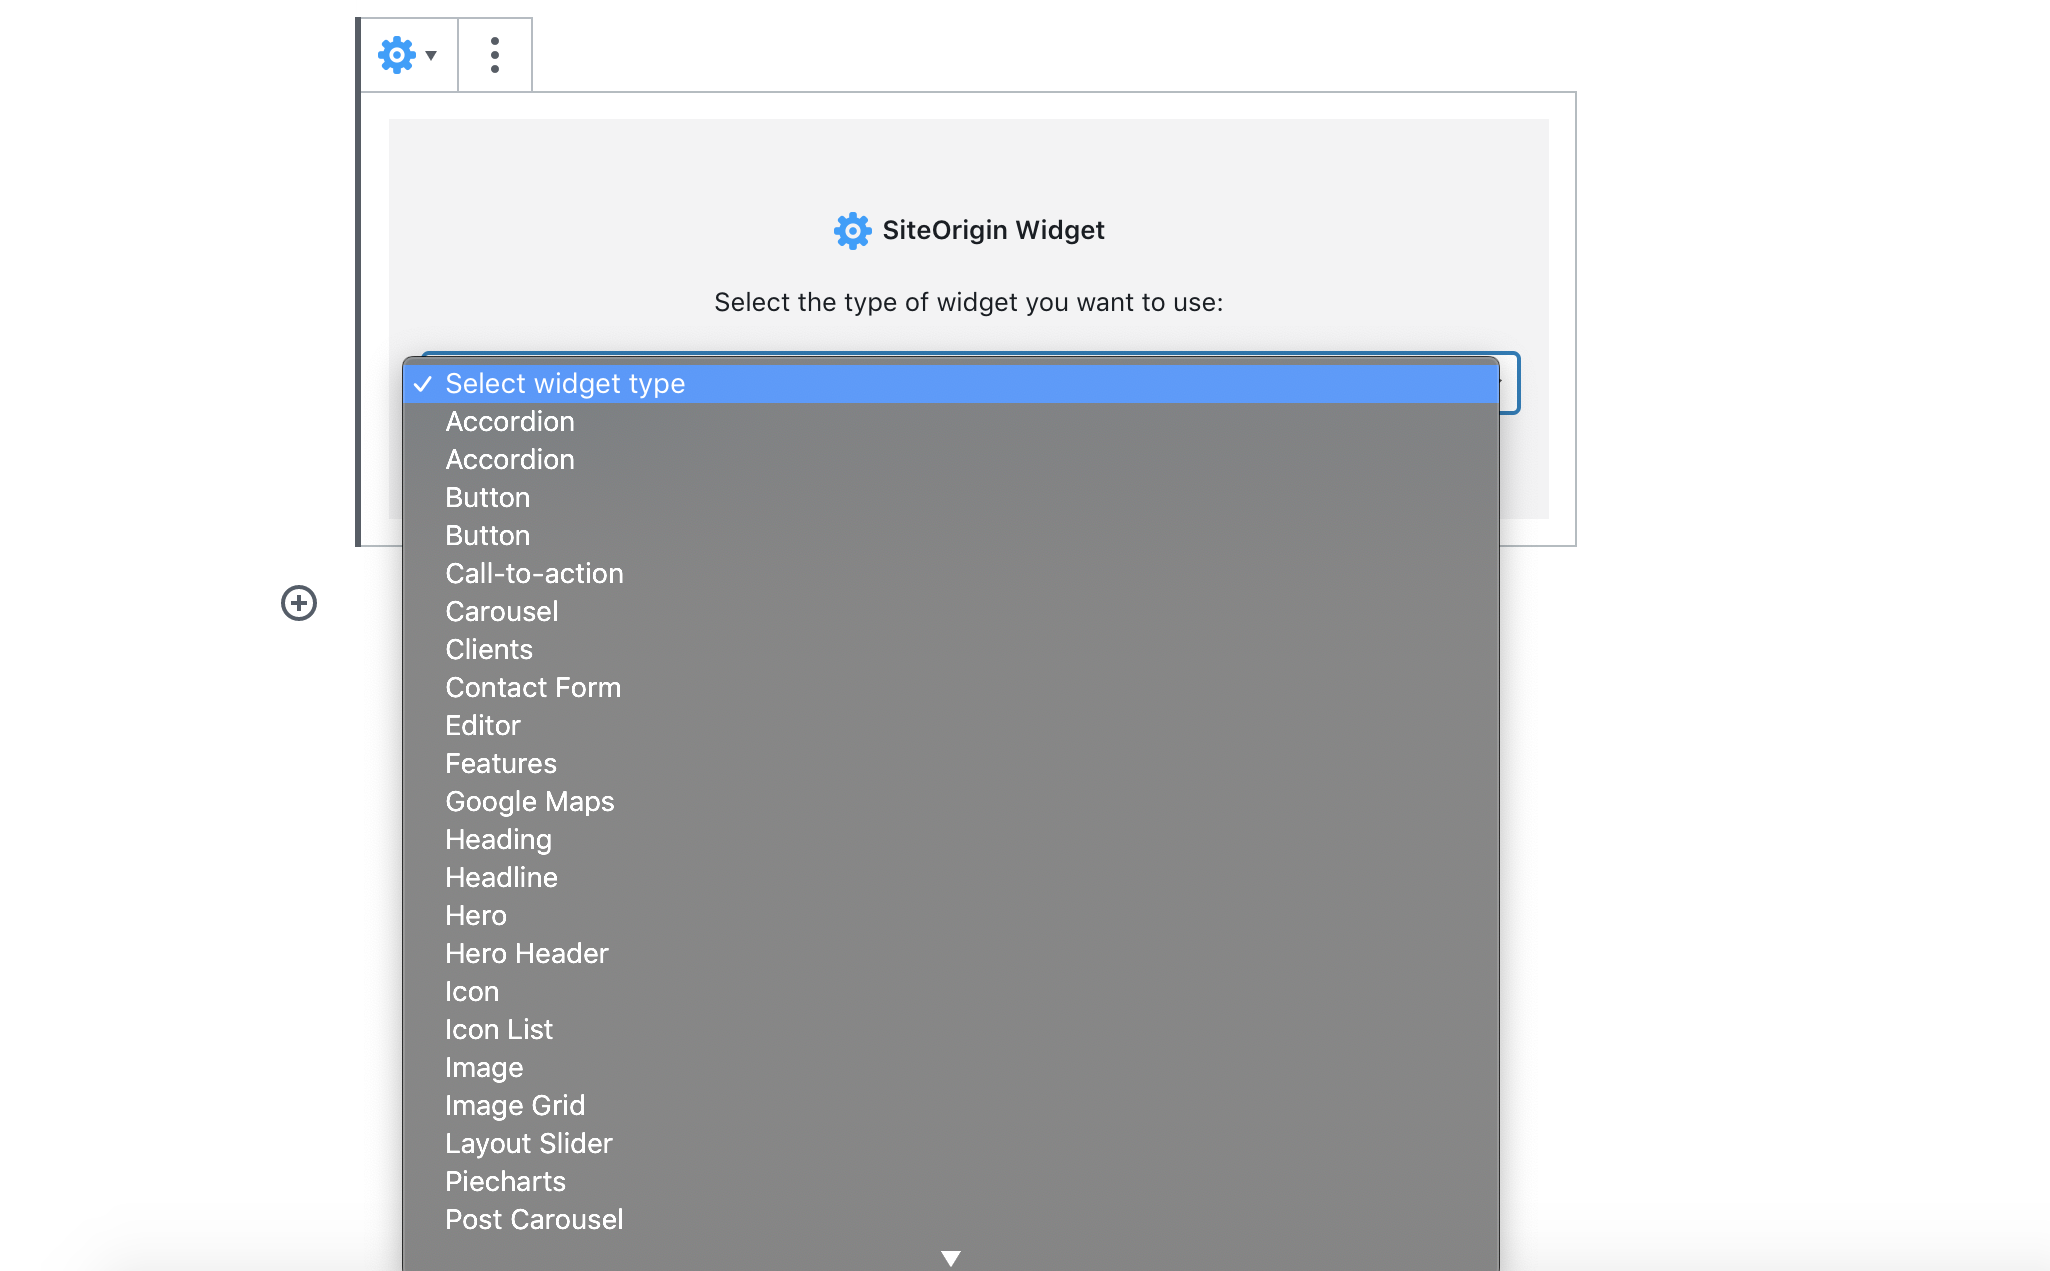
Task: Choose the Hero Header widget
Action: (526, 953)
